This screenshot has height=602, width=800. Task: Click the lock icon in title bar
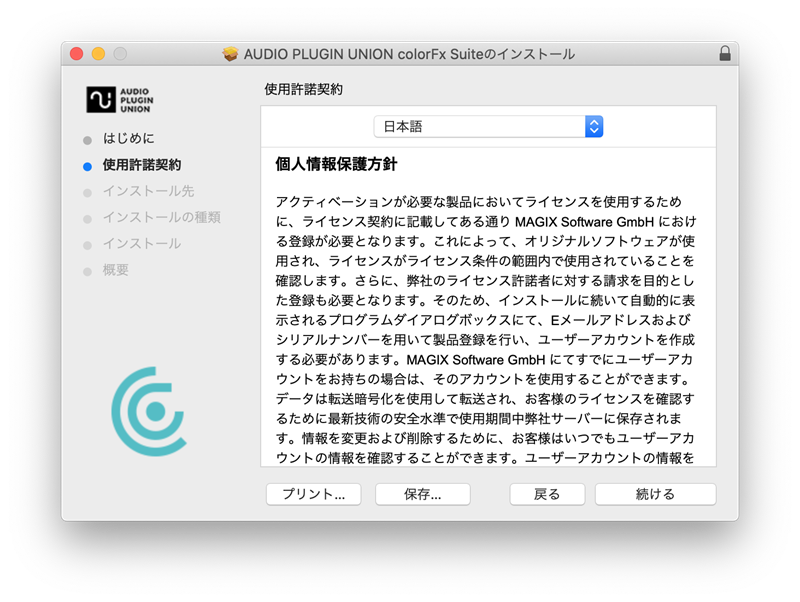pos(724,54)
